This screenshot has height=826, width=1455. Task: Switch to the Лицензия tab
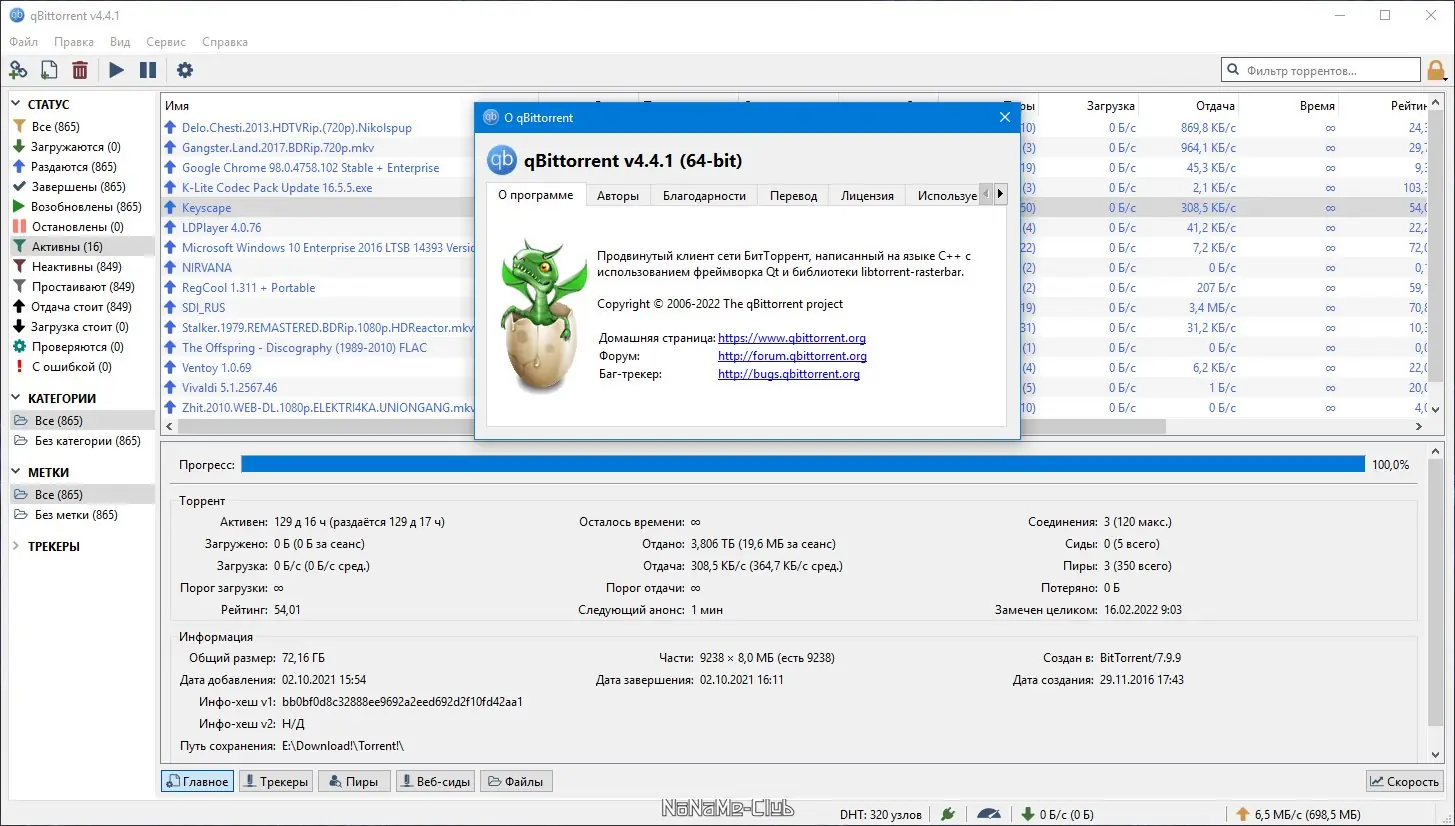click(867, 196)
